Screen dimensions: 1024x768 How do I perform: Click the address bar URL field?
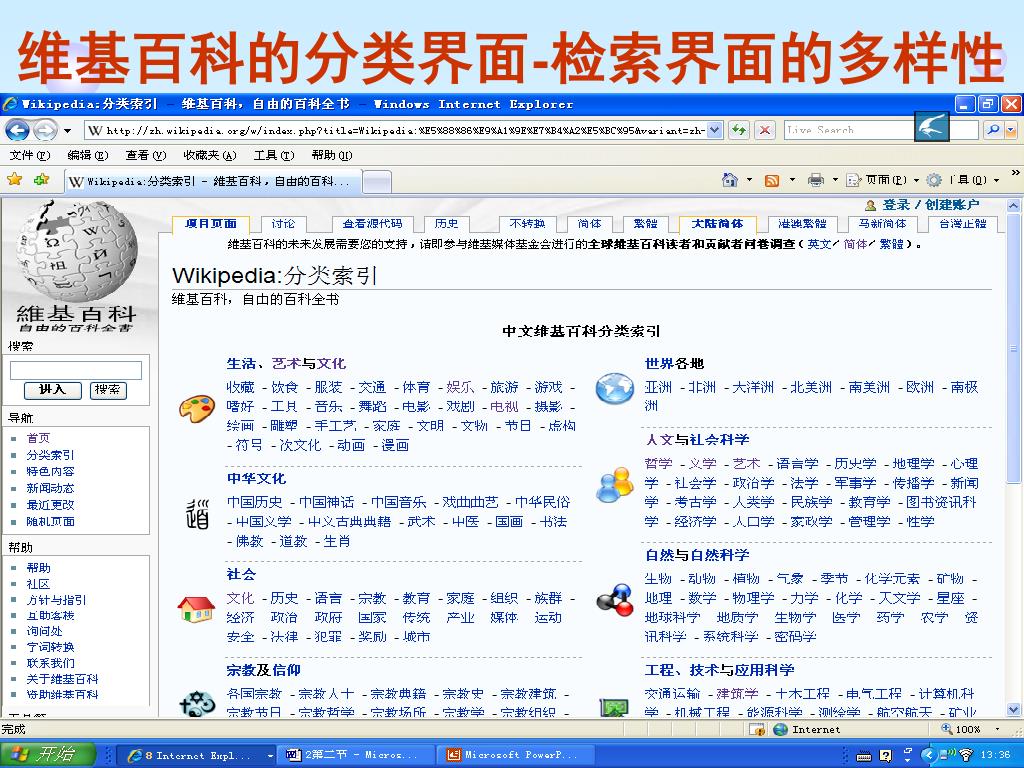click(396, 130)
